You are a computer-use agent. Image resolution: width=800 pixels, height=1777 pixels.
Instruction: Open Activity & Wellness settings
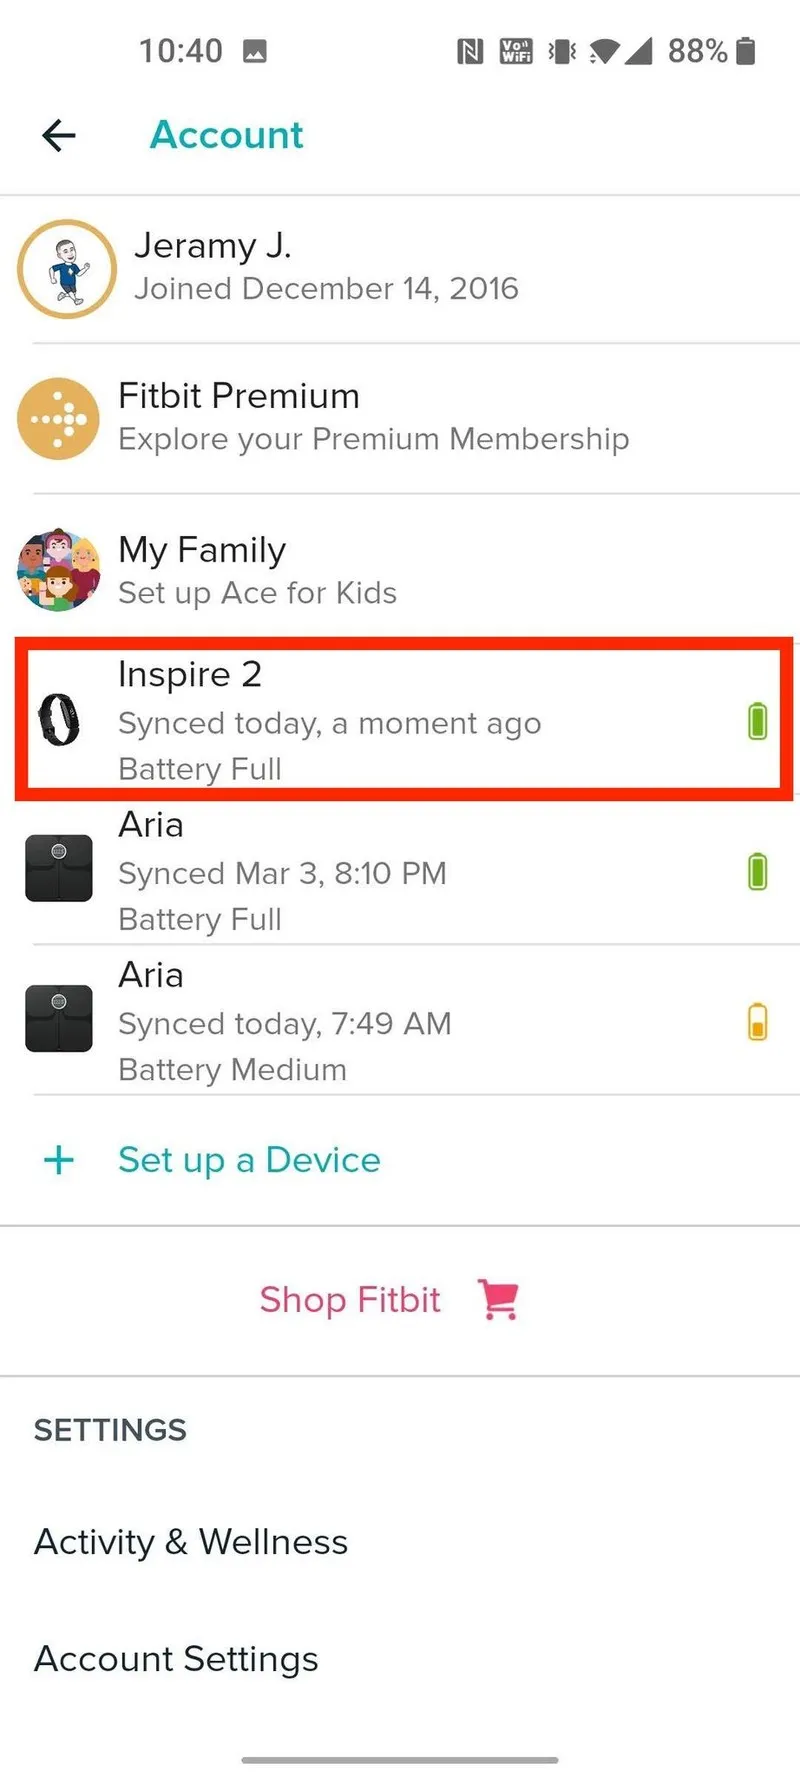pyautogui.click(x=191, y=1542)
